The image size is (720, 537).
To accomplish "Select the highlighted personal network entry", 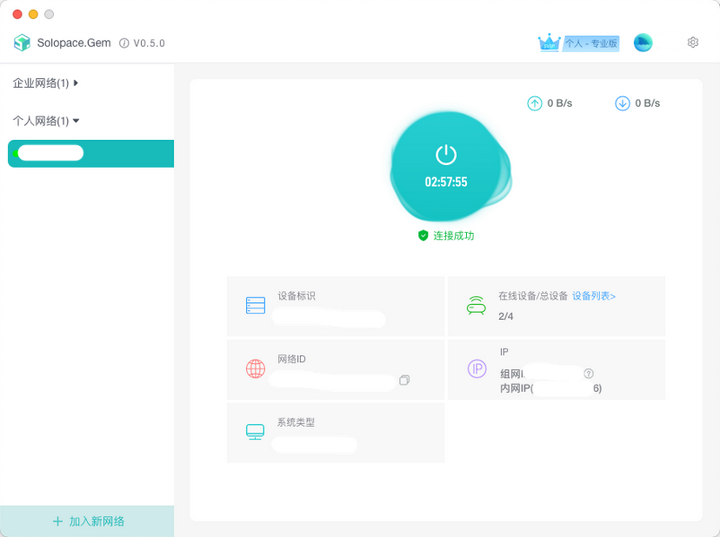I will pyautogui.click(x=91, y=153).
